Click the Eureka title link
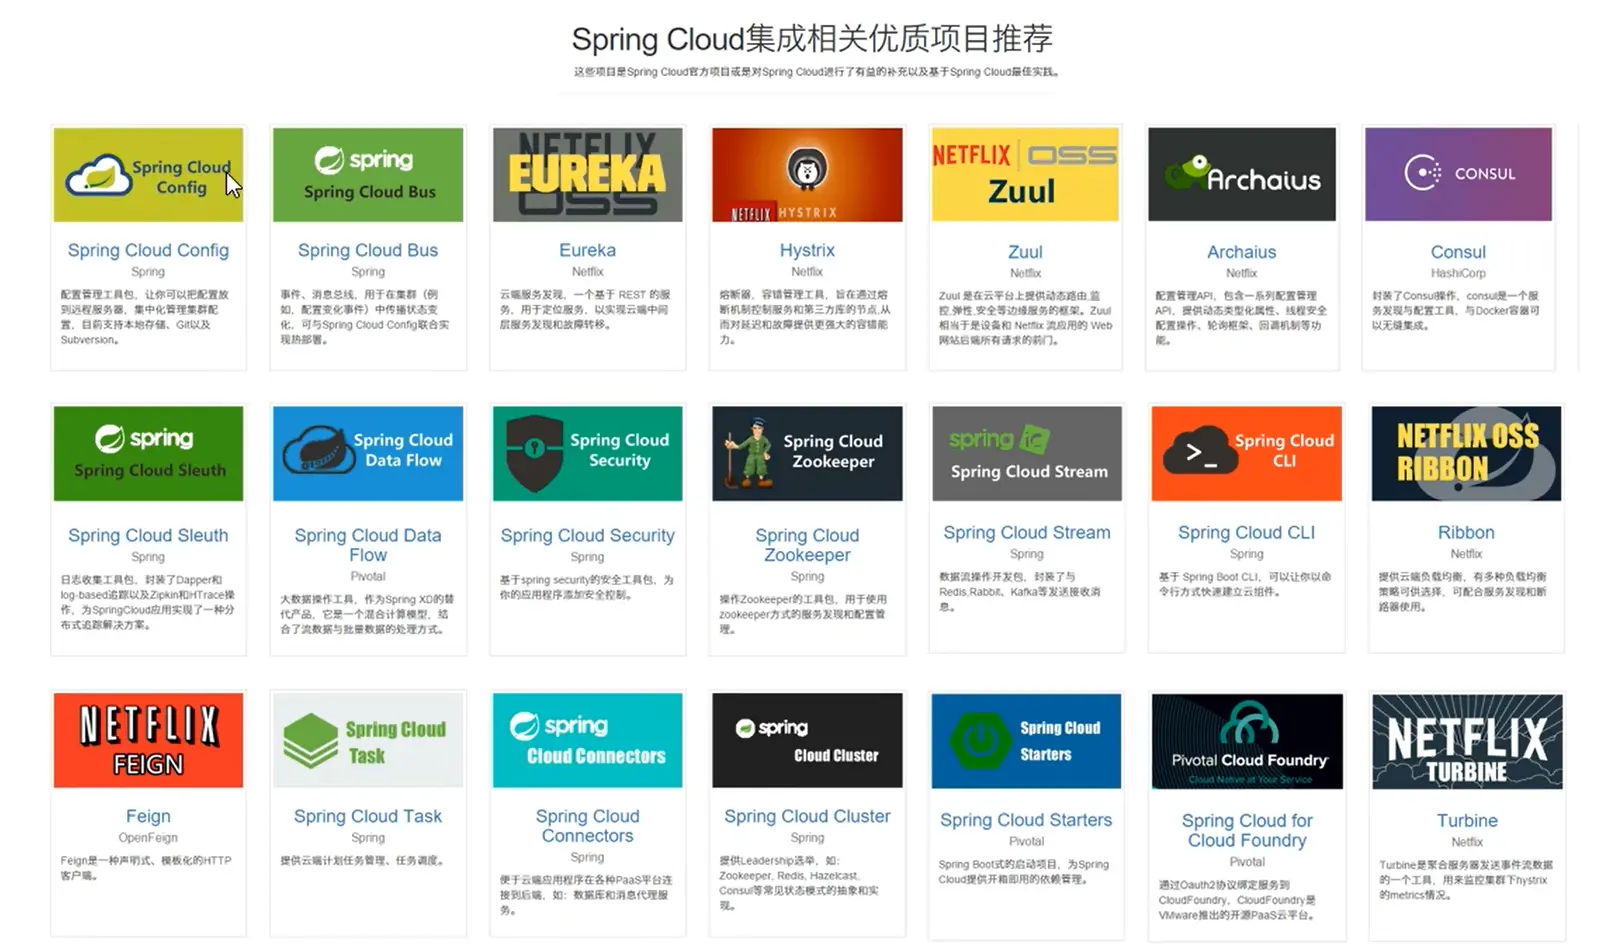The width and height of the screenshot is (1620, 950). coord(588,250)
